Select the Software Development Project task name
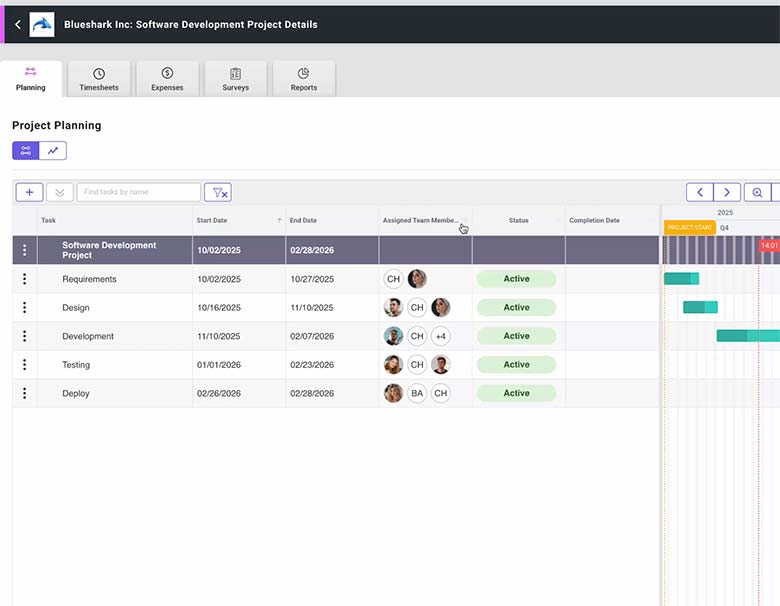Screen dimensions: 780x606 pyautogui.click(x=109, y=250)
